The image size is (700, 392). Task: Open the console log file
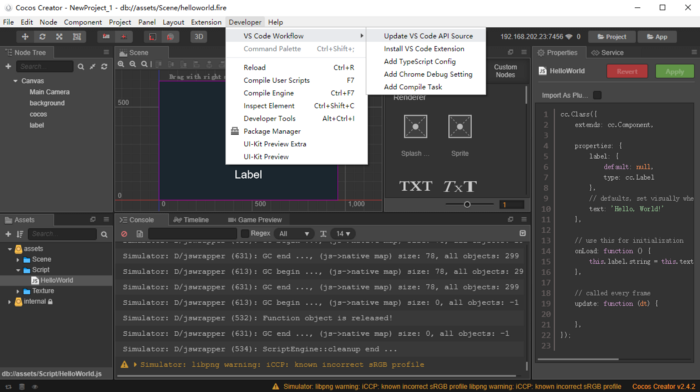pyautogui.click(x=140, y=234)
